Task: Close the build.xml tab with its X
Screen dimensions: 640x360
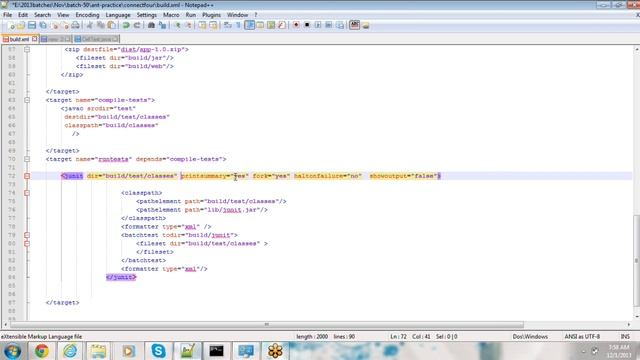Action: pyautogui.click(x=34, y=39)
